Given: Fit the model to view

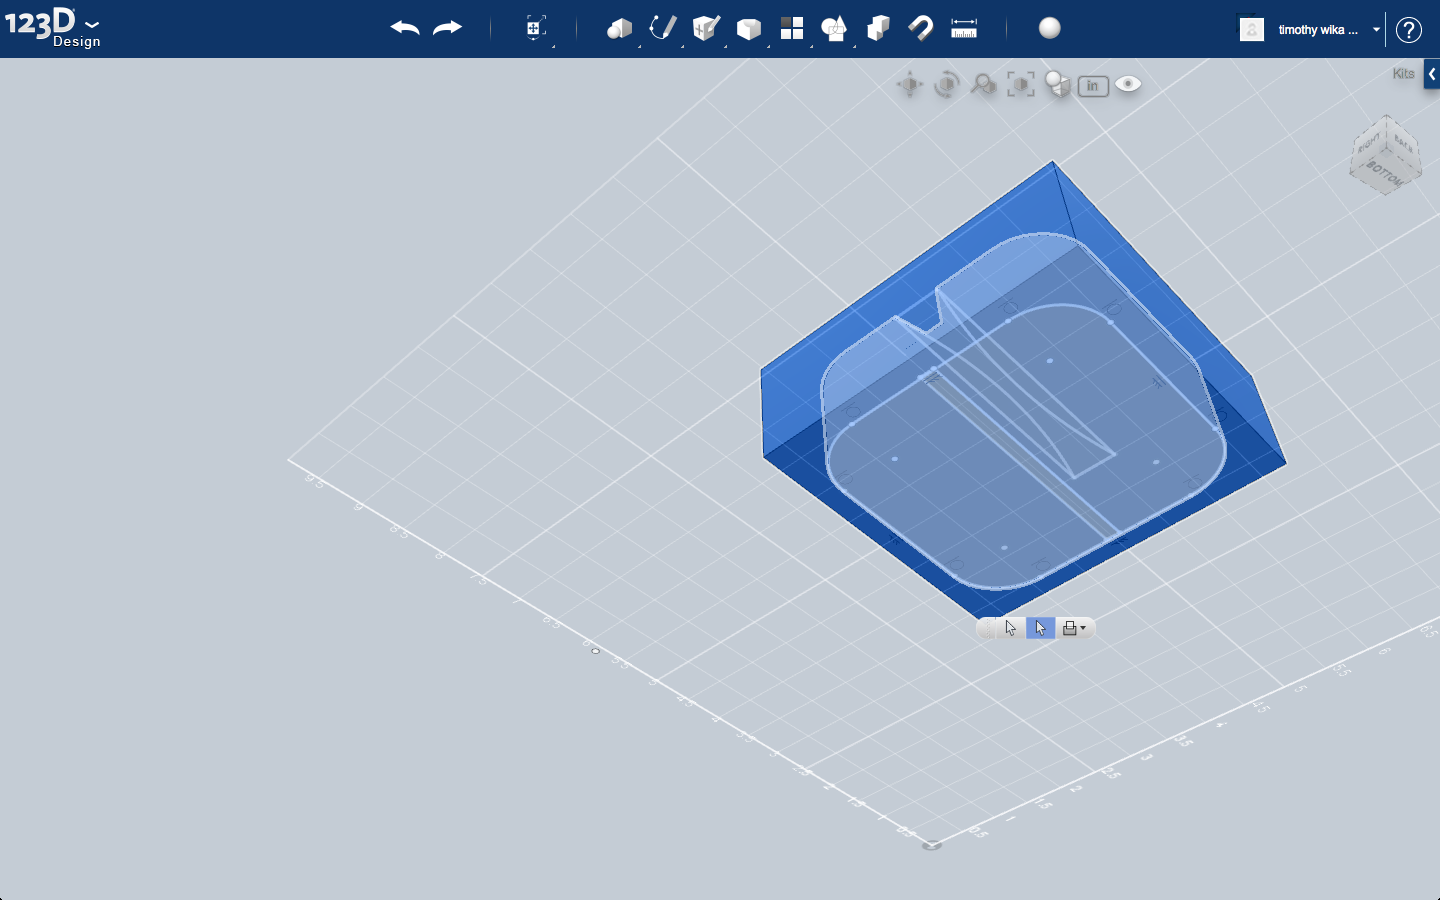Looking at the screenshot, I should coord(1021,85).
